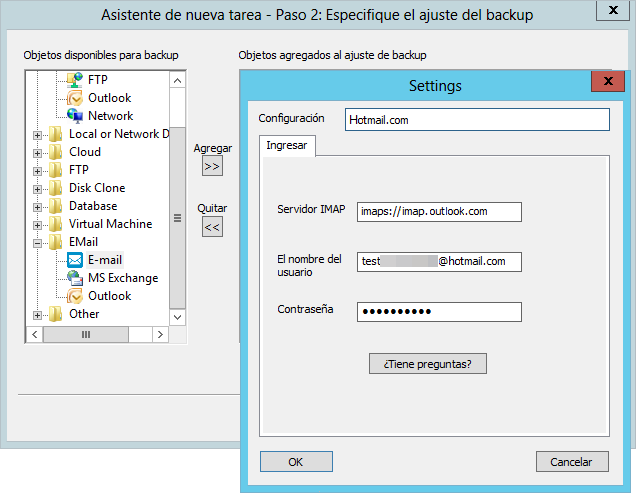
Task: Click the tree's vertical scrollbar down arrow
Action: (x=177, y=317)
